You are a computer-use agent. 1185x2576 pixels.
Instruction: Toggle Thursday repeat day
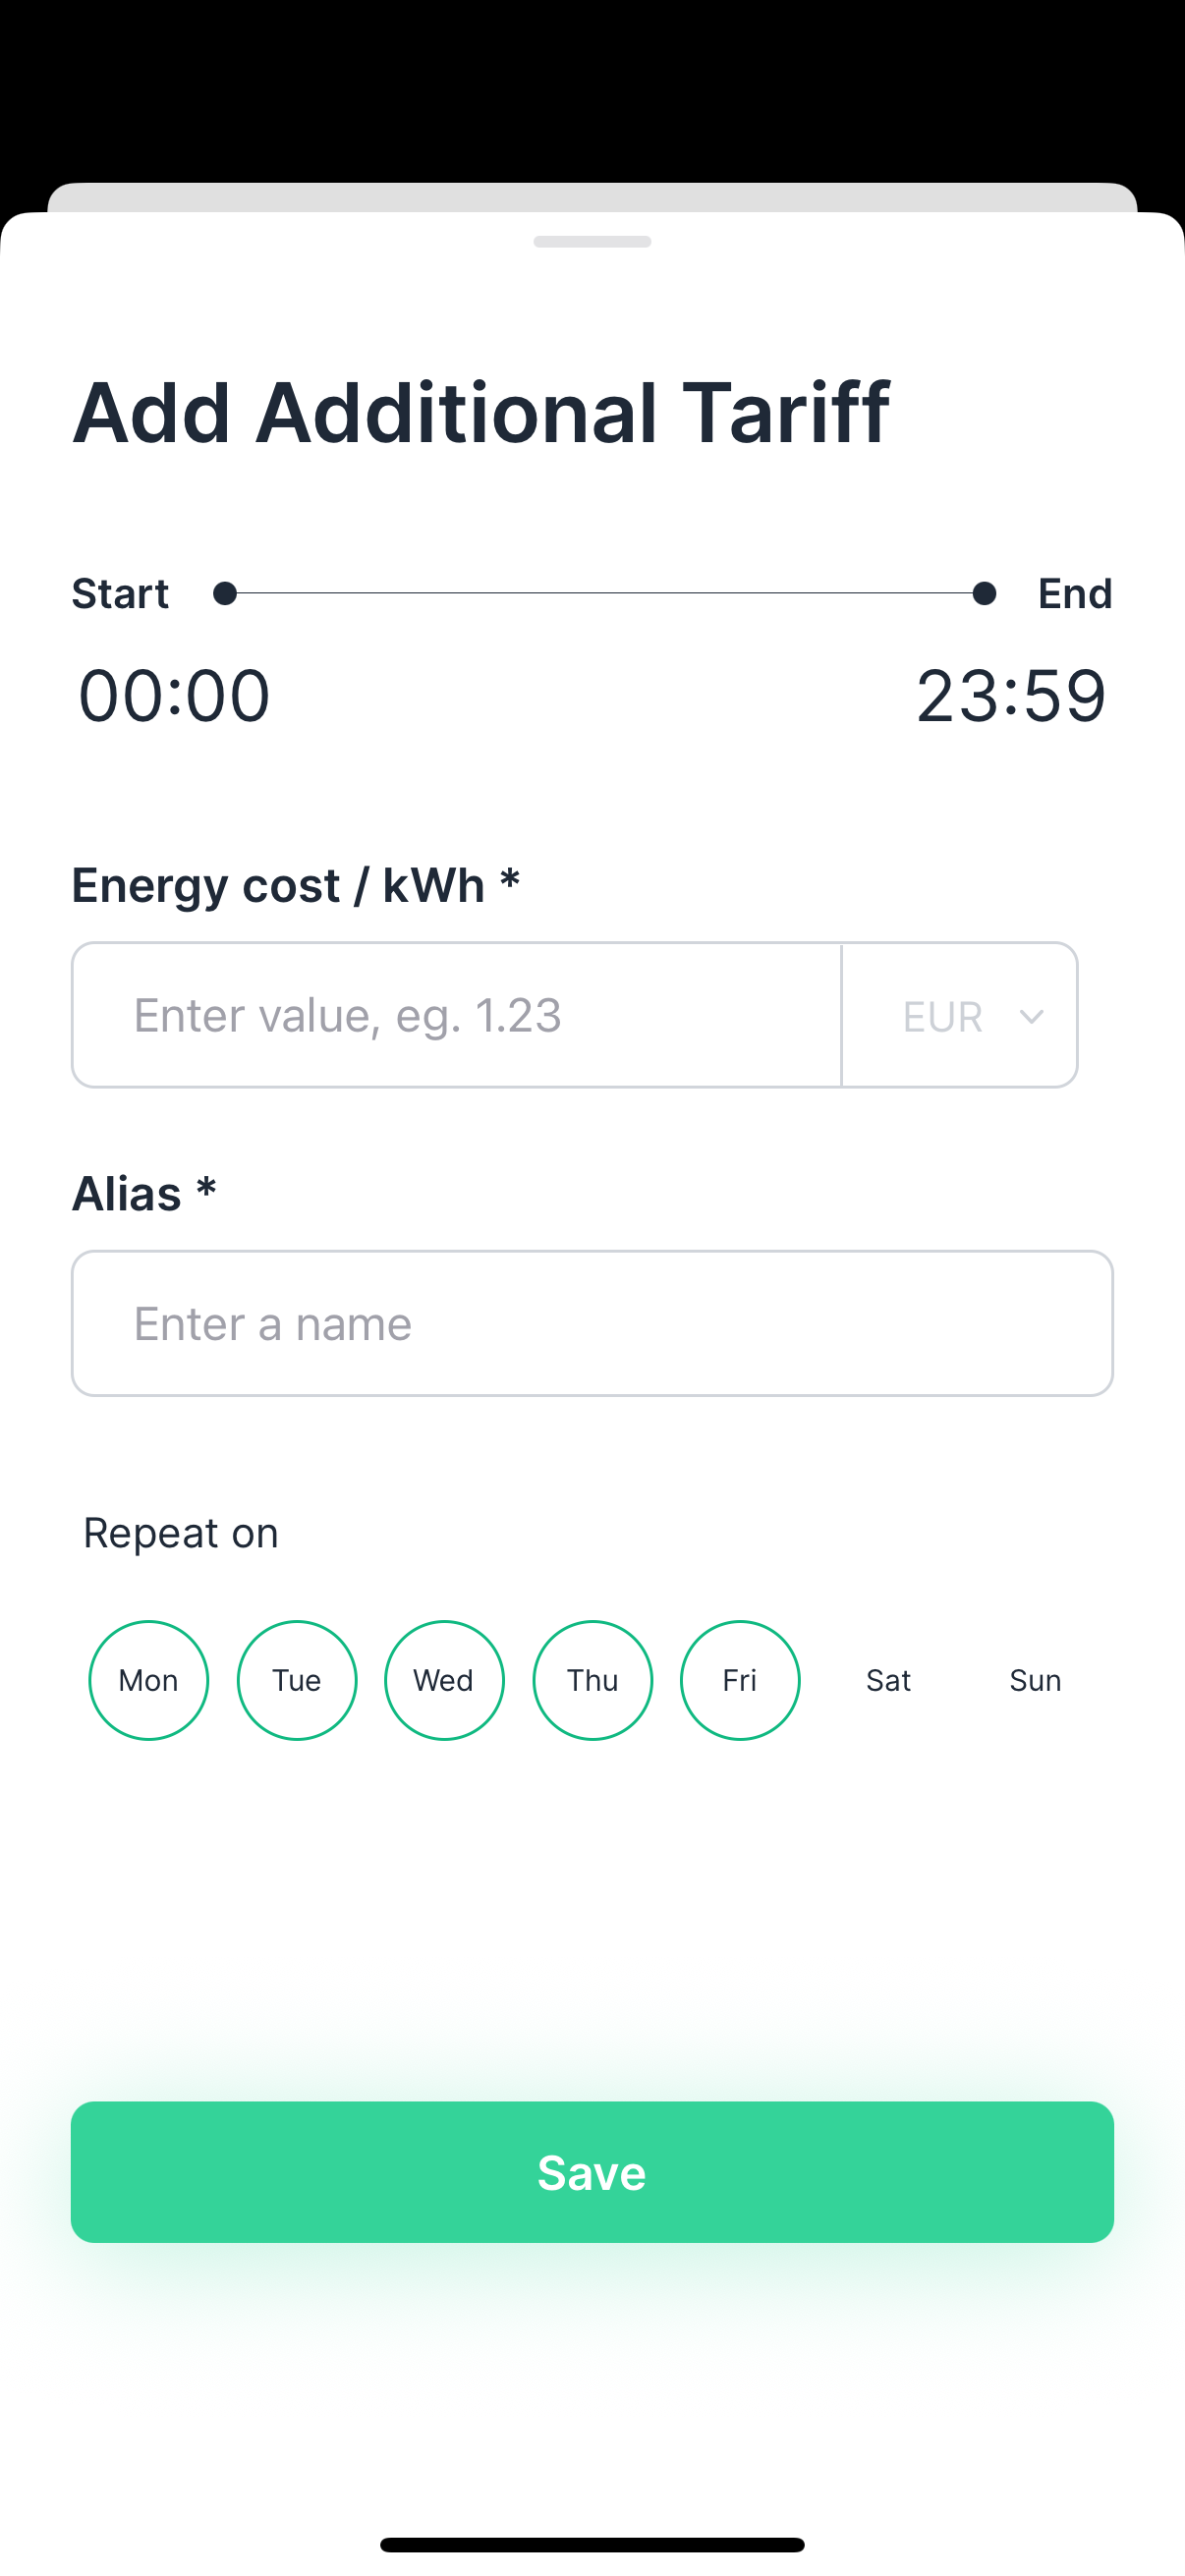click(x=592, y=1680)
